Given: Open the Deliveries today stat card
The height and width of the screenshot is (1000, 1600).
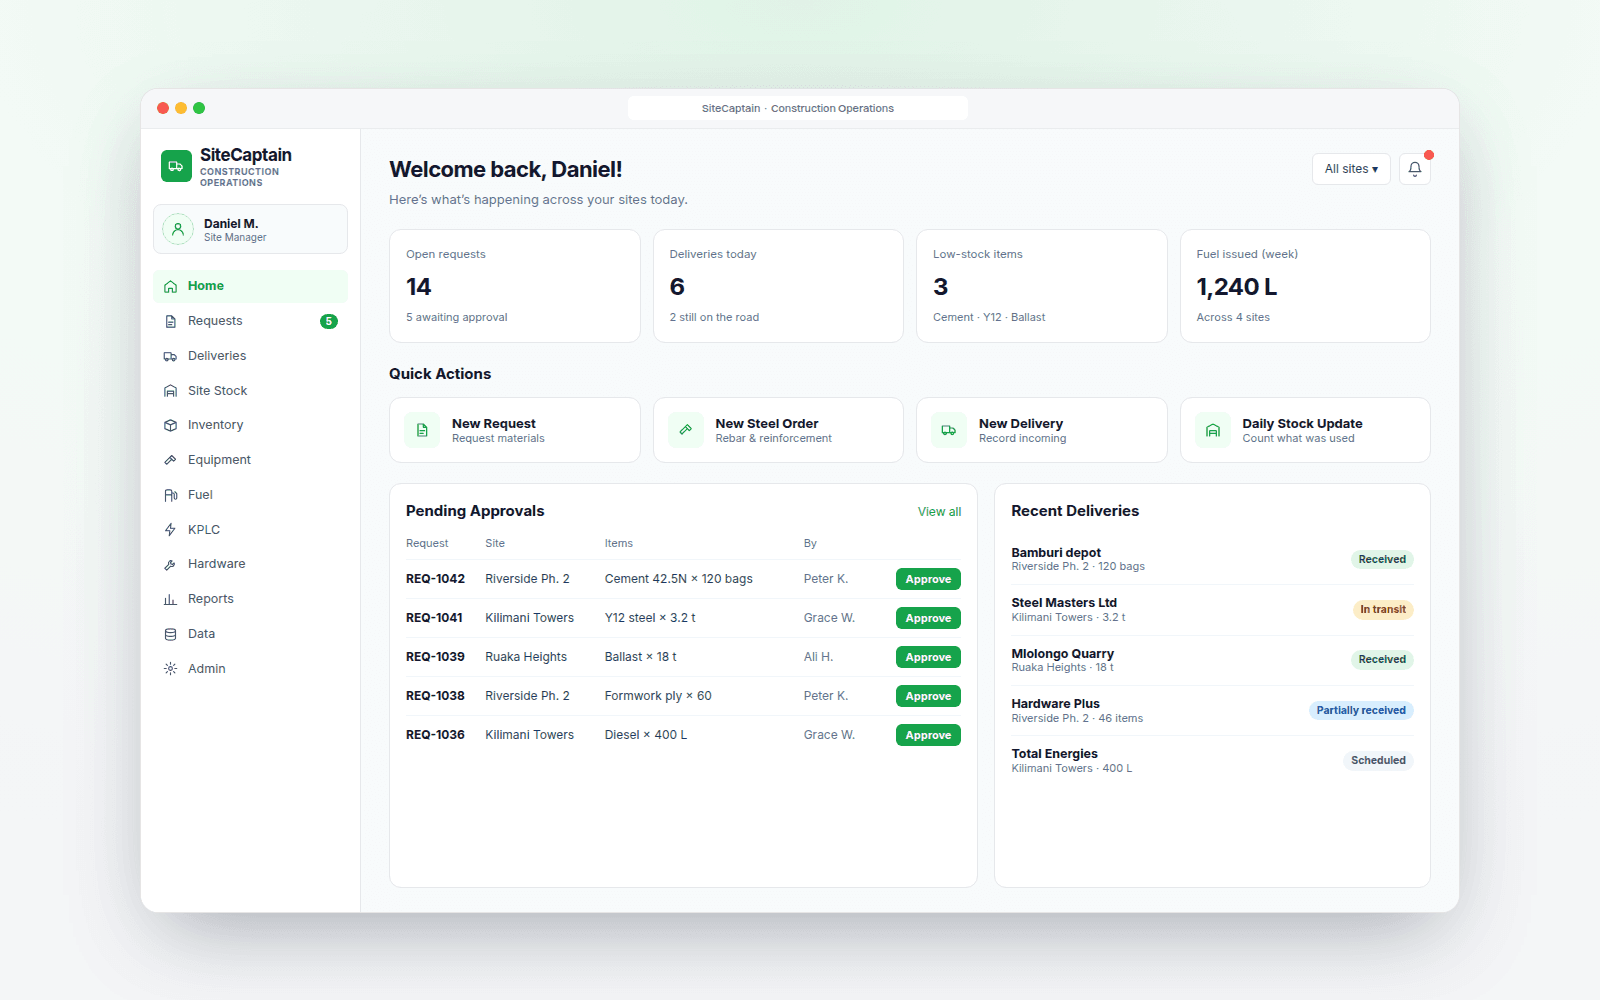Looking at the screenshot, I should point(778,286).
